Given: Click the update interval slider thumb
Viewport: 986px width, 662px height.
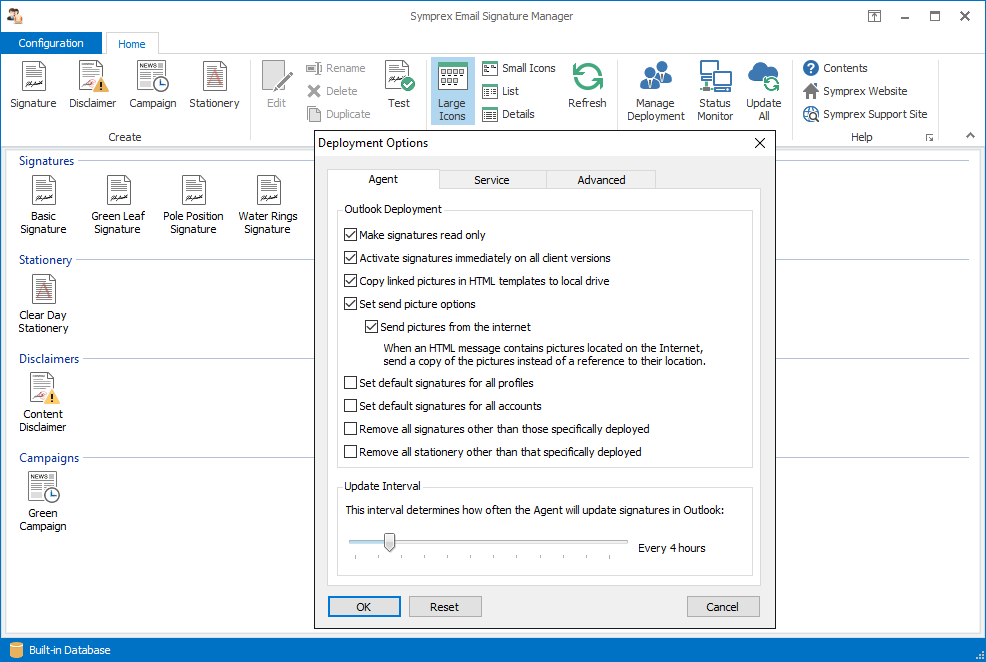Looking at the screenshot, I should tap(389, 542).
